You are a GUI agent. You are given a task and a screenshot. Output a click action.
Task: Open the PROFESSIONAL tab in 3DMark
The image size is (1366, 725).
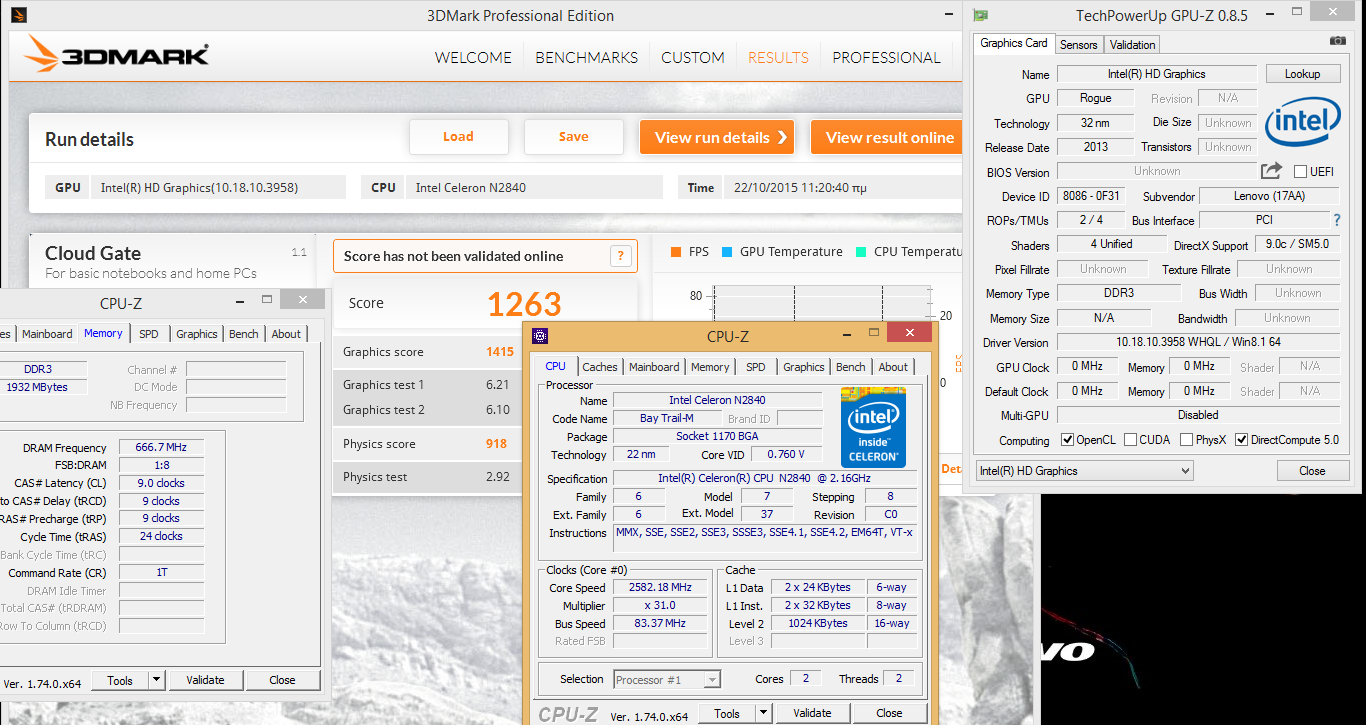click(886, 57)
